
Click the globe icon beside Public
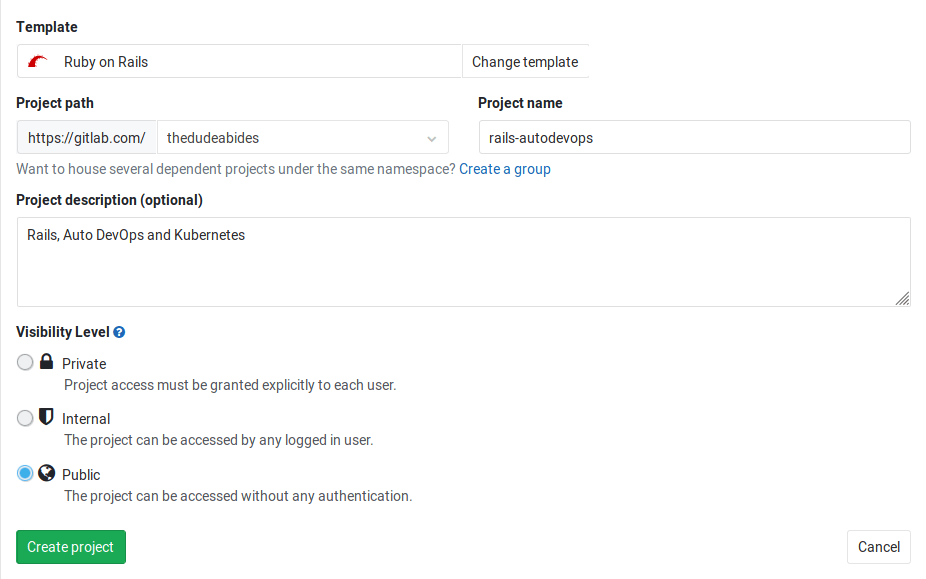[x=46, y=472]
